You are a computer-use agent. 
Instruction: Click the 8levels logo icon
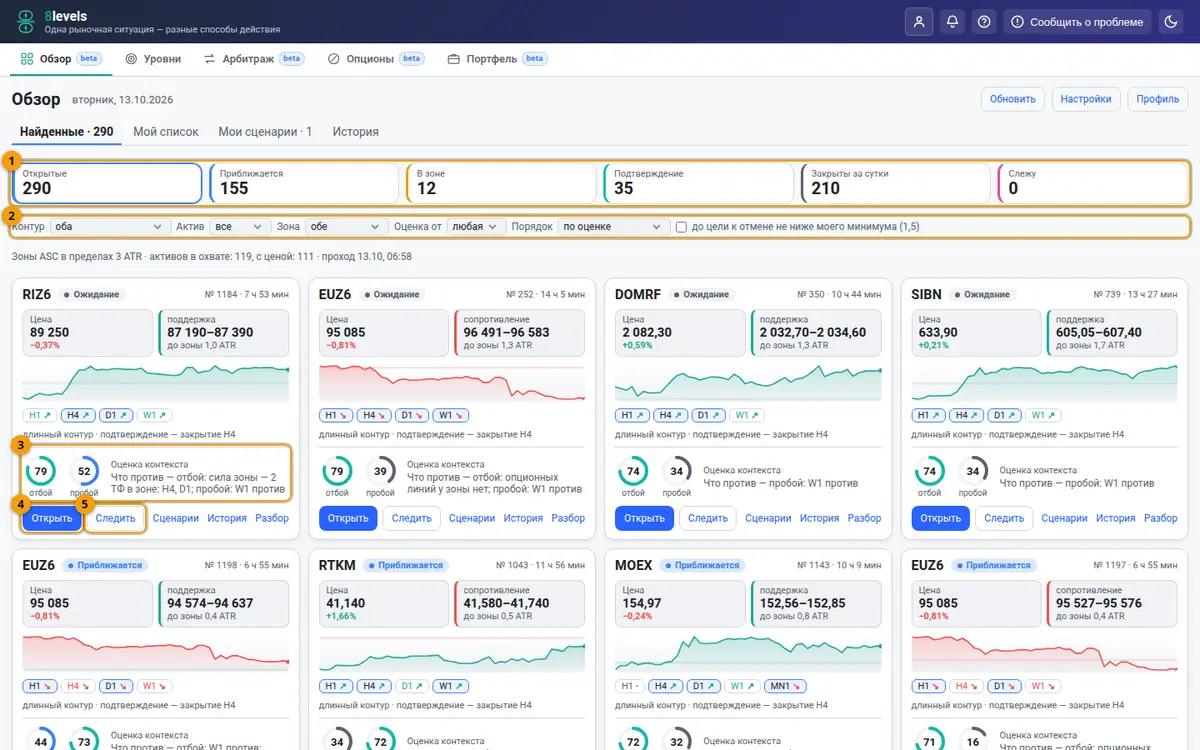point(26,21)
